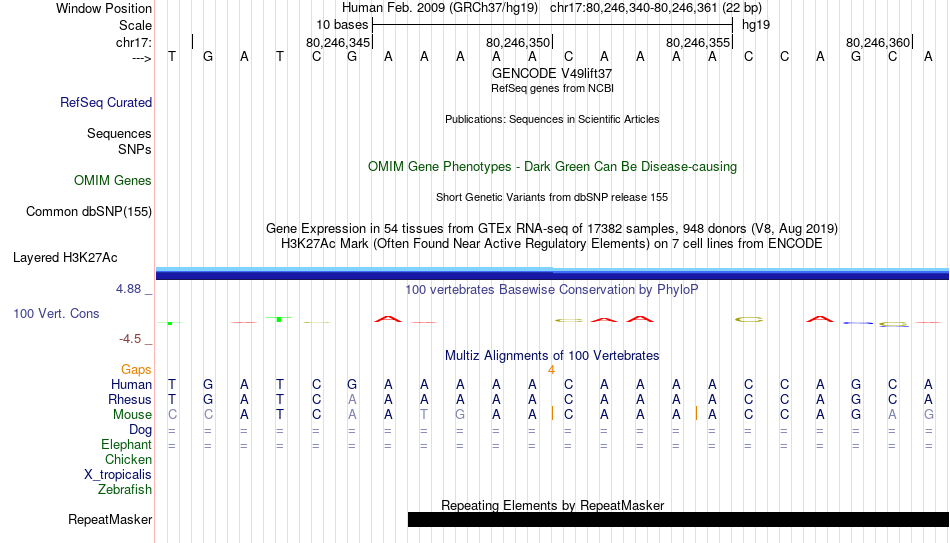Select the Dog alignment row label

coord(140,430)
